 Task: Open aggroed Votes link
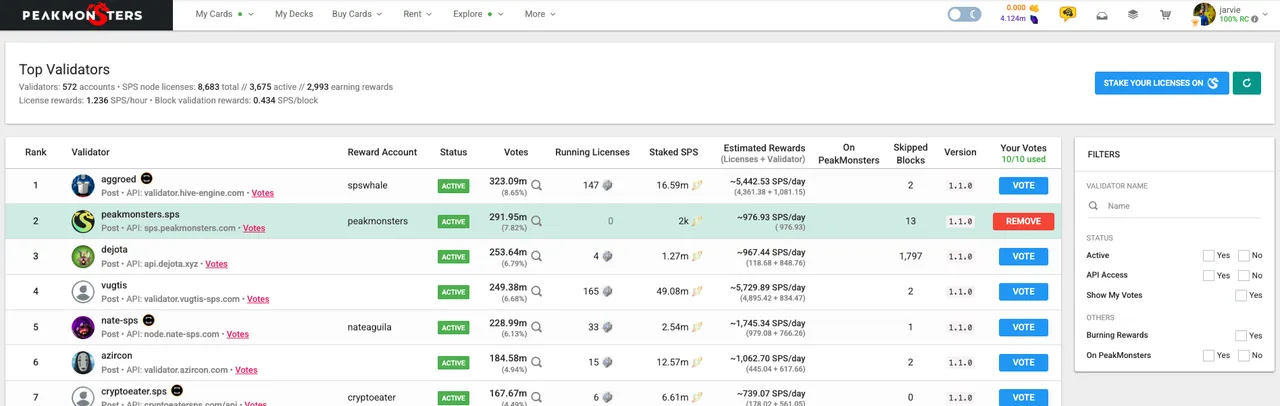[263, 192]
